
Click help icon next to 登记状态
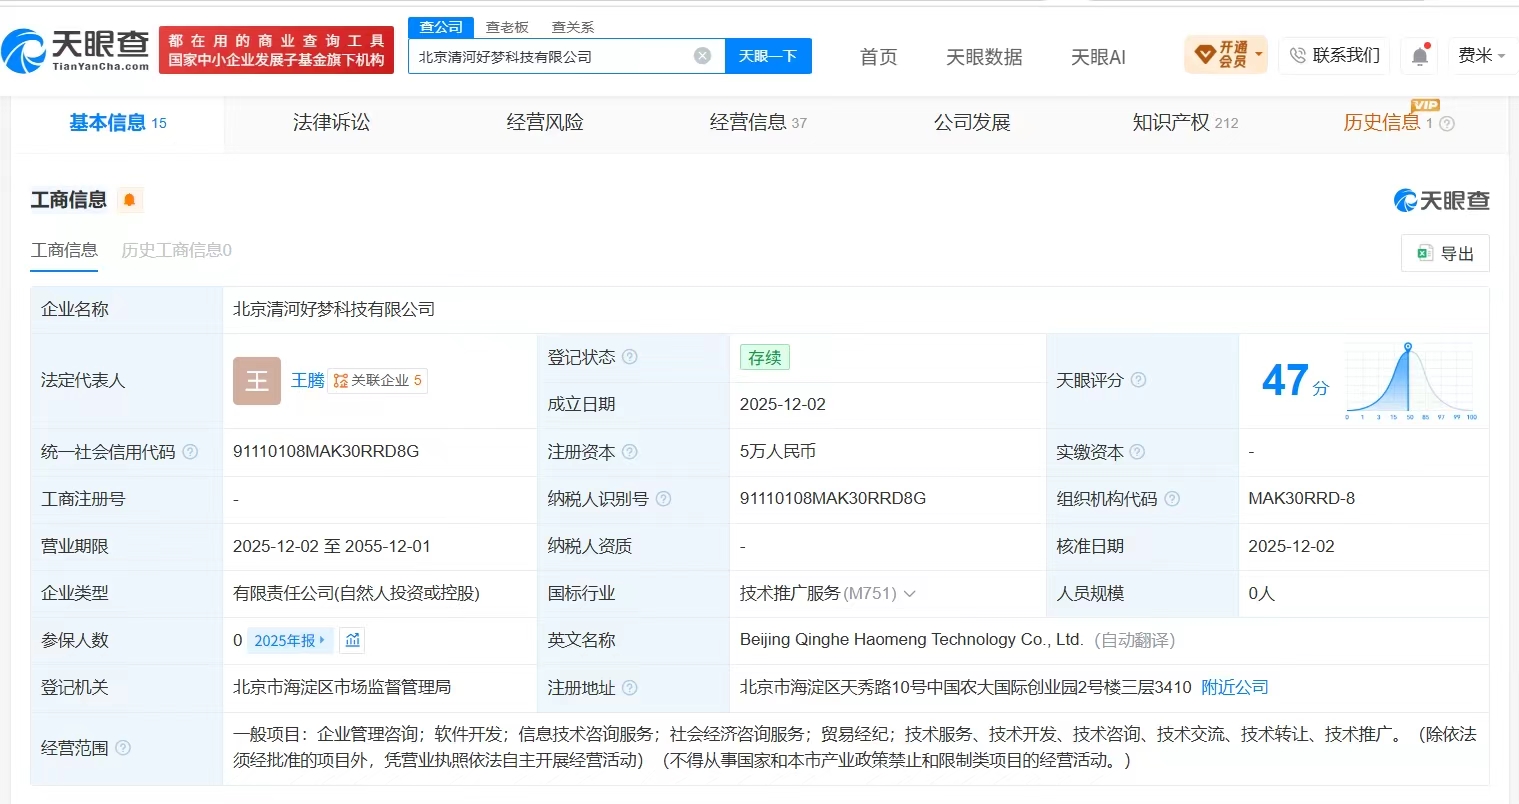tap(630, 357)
